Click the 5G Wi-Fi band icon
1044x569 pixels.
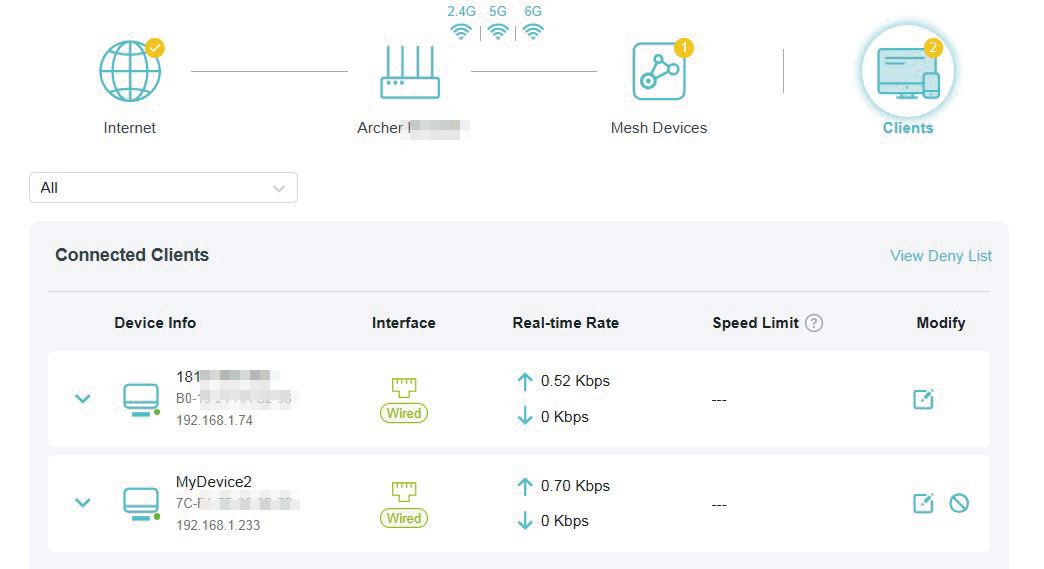pyautogui.click(x=498, y=31)
